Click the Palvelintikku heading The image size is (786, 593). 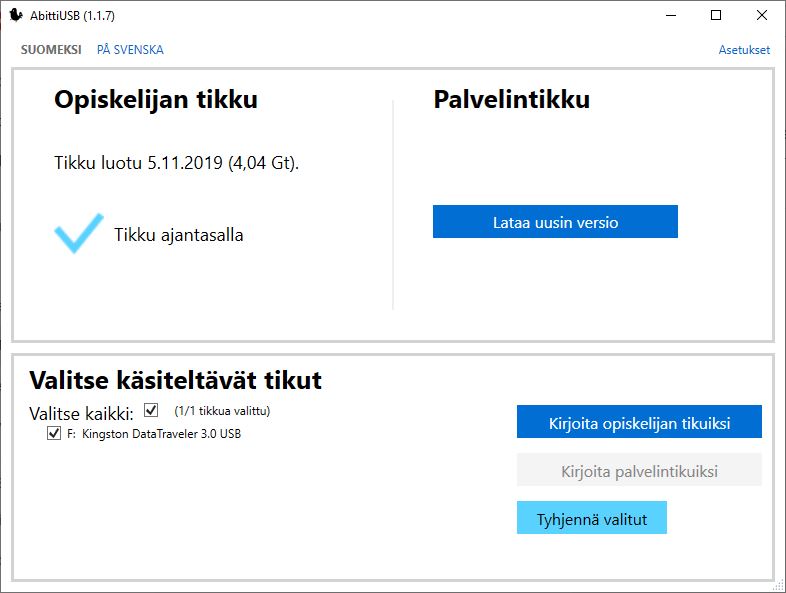511,100
